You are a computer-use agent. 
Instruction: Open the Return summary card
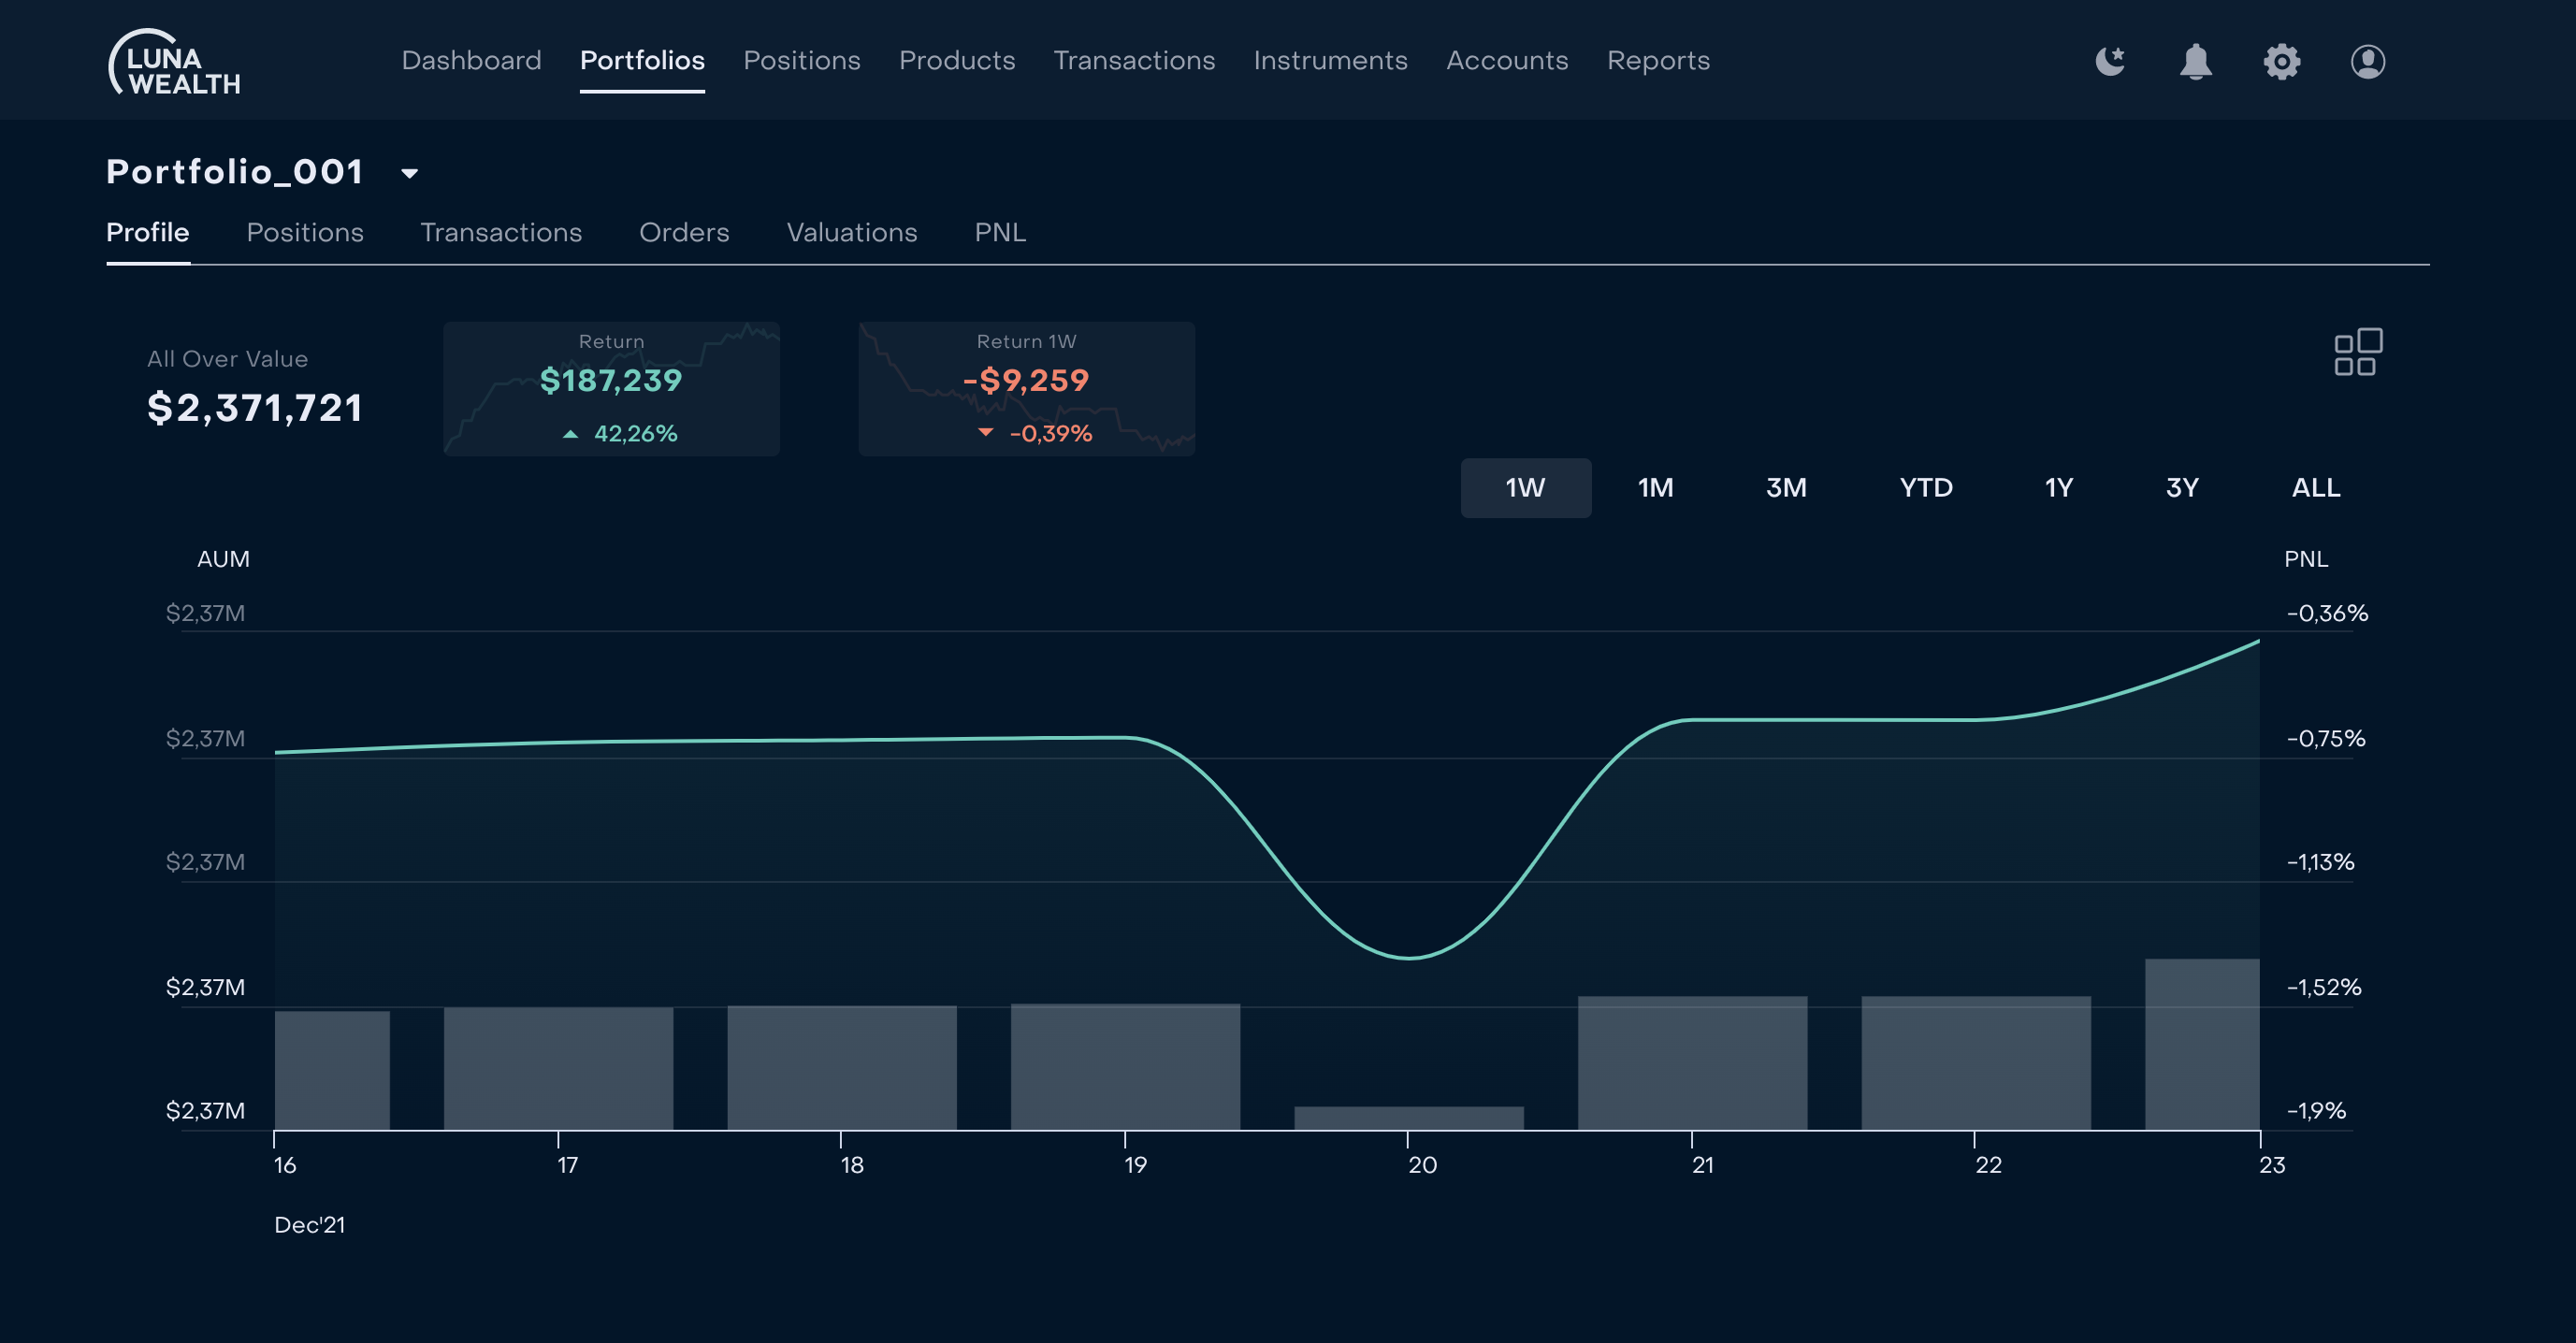[611, 389]
